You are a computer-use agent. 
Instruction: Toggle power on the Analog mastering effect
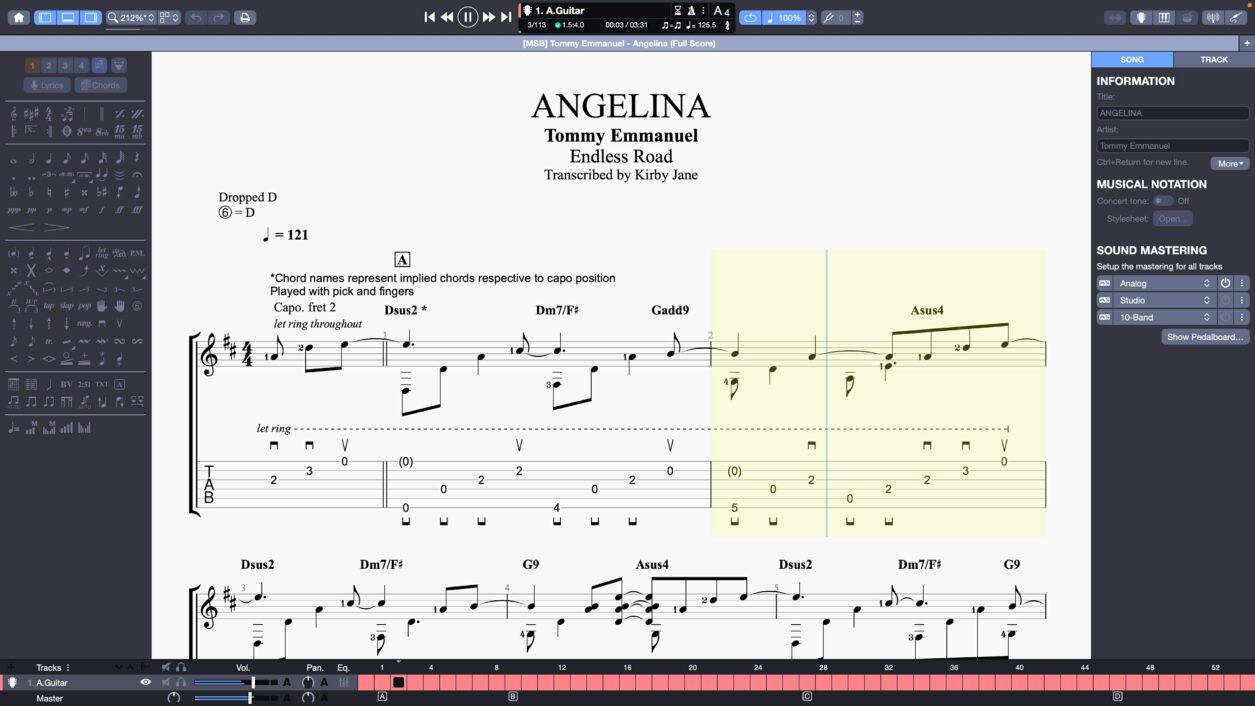1226,285
